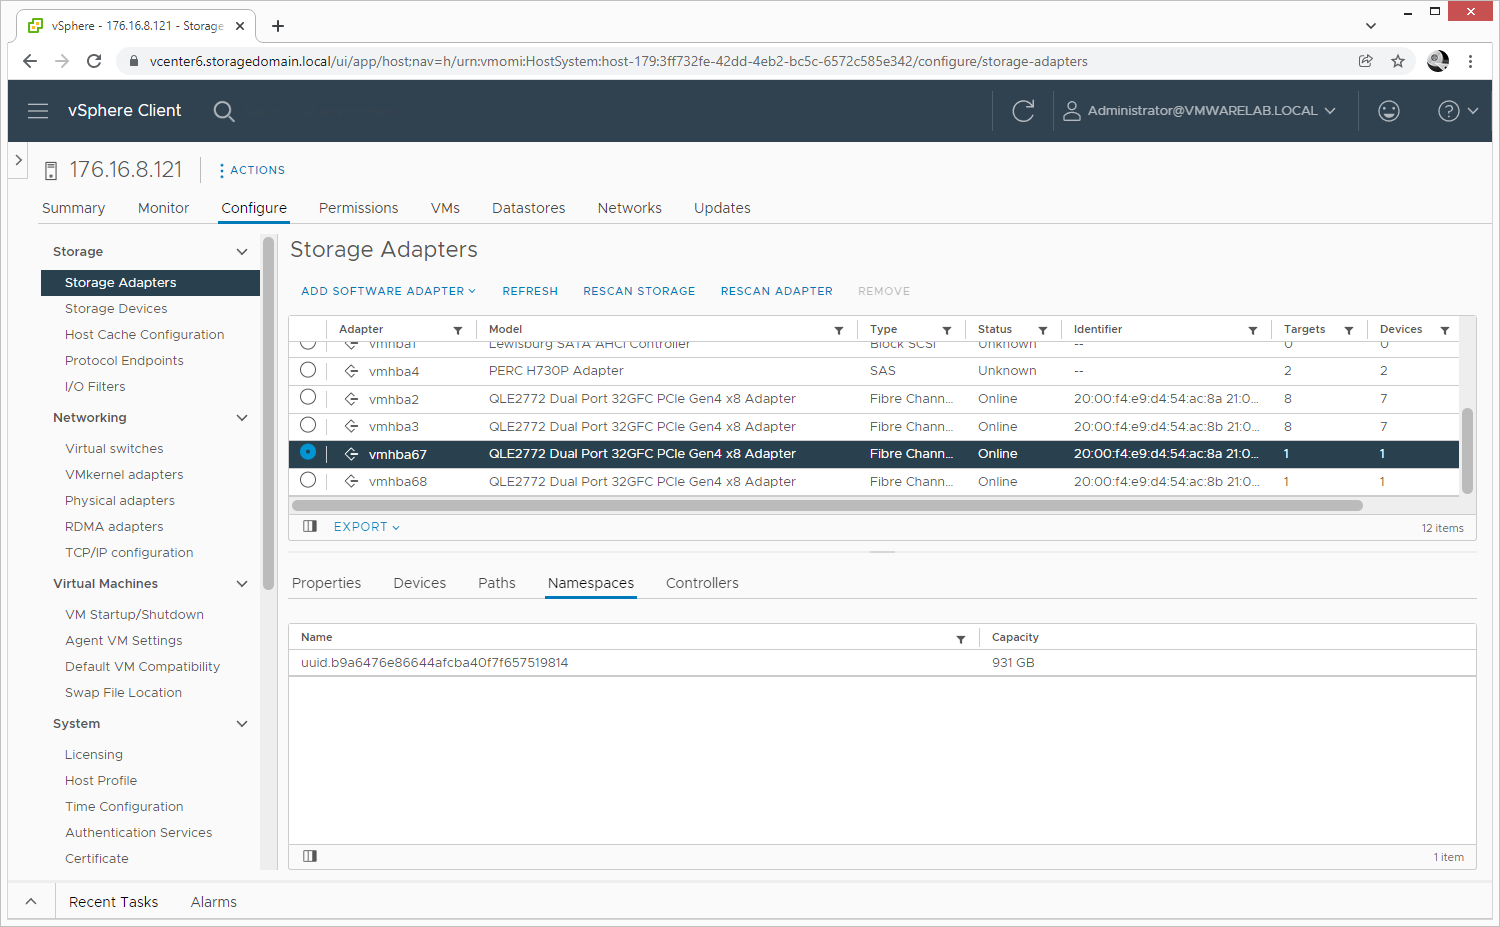This screenshot has height=927, width=1500.
Task: Open the feedback smiley icon
Action: coord(1389,111)
